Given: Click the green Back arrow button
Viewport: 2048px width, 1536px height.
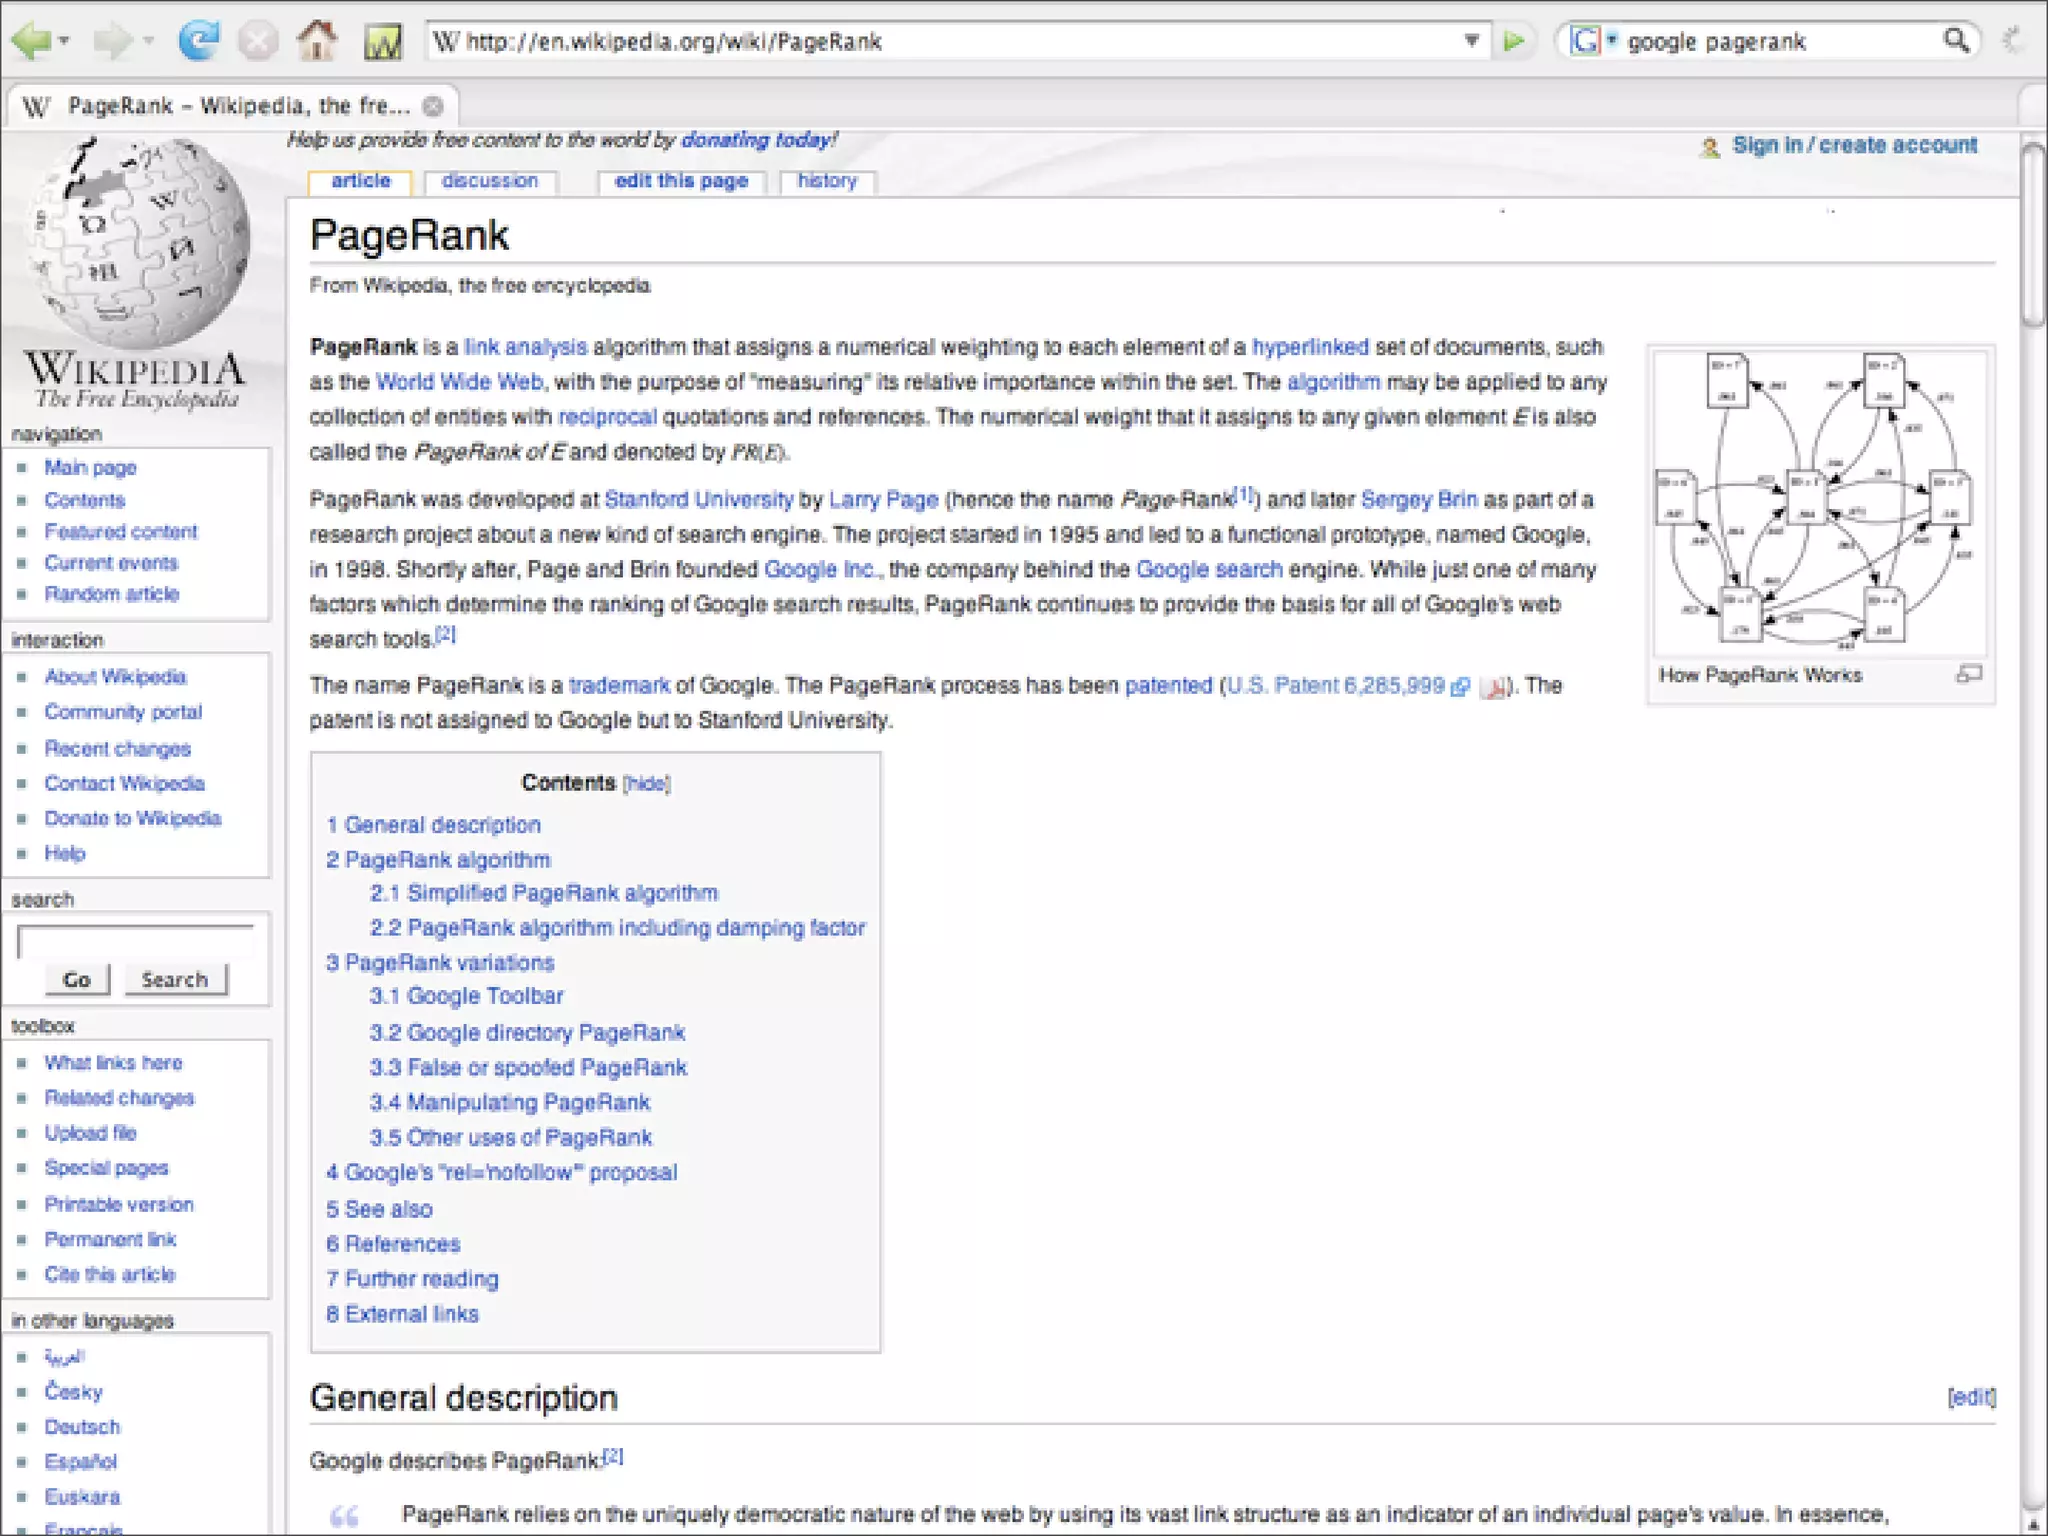Looking at the screenshot, I should pos(31,41).
